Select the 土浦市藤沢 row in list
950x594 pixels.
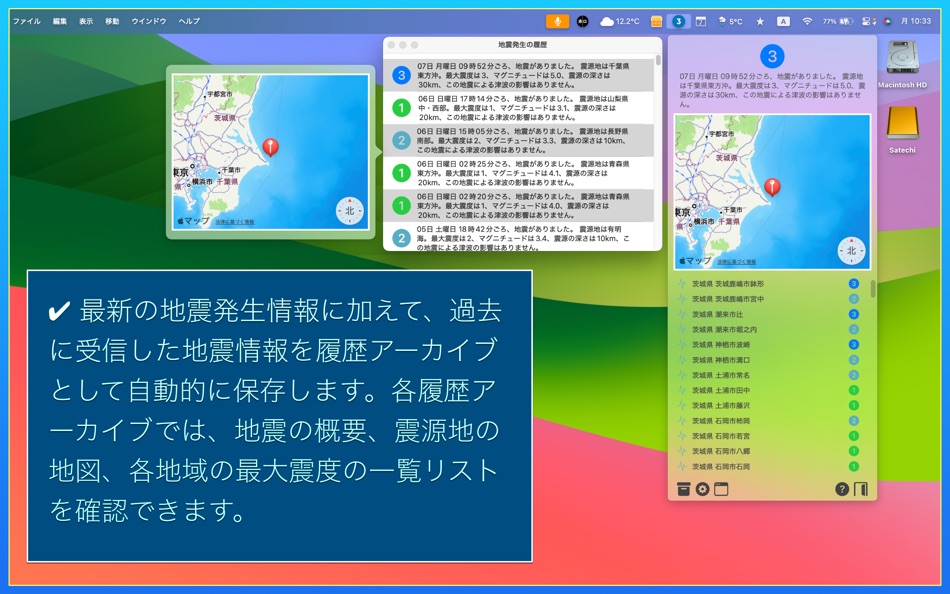pos(769,405)
